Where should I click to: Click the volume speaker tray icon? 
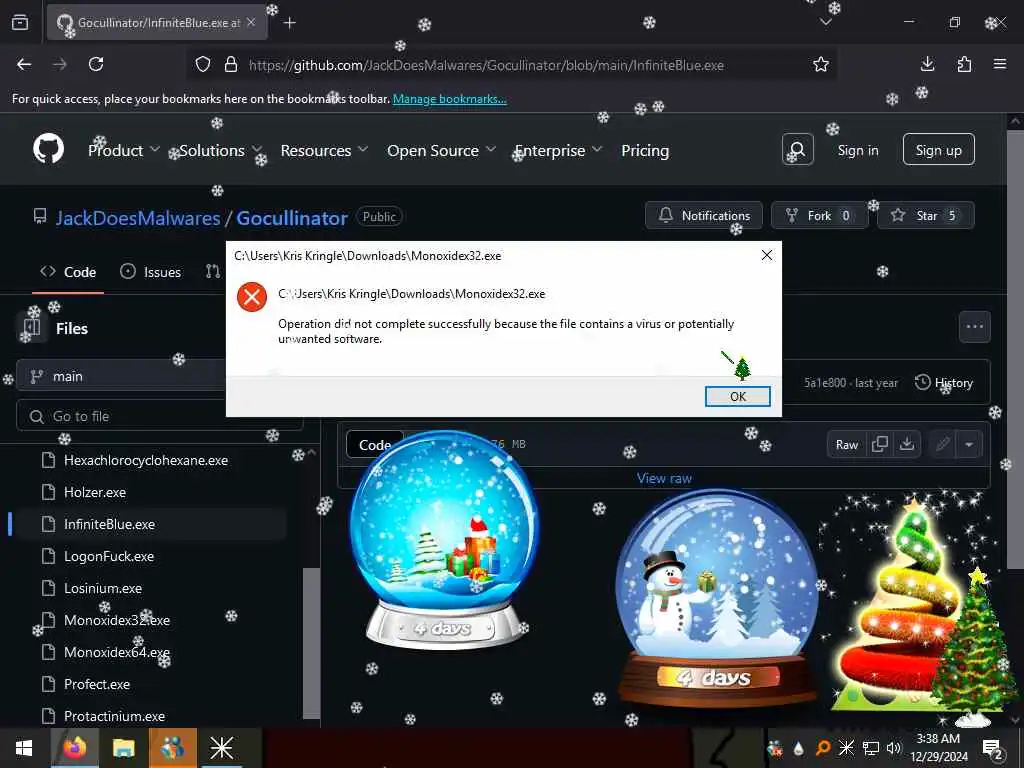click(x=894, y=748)
